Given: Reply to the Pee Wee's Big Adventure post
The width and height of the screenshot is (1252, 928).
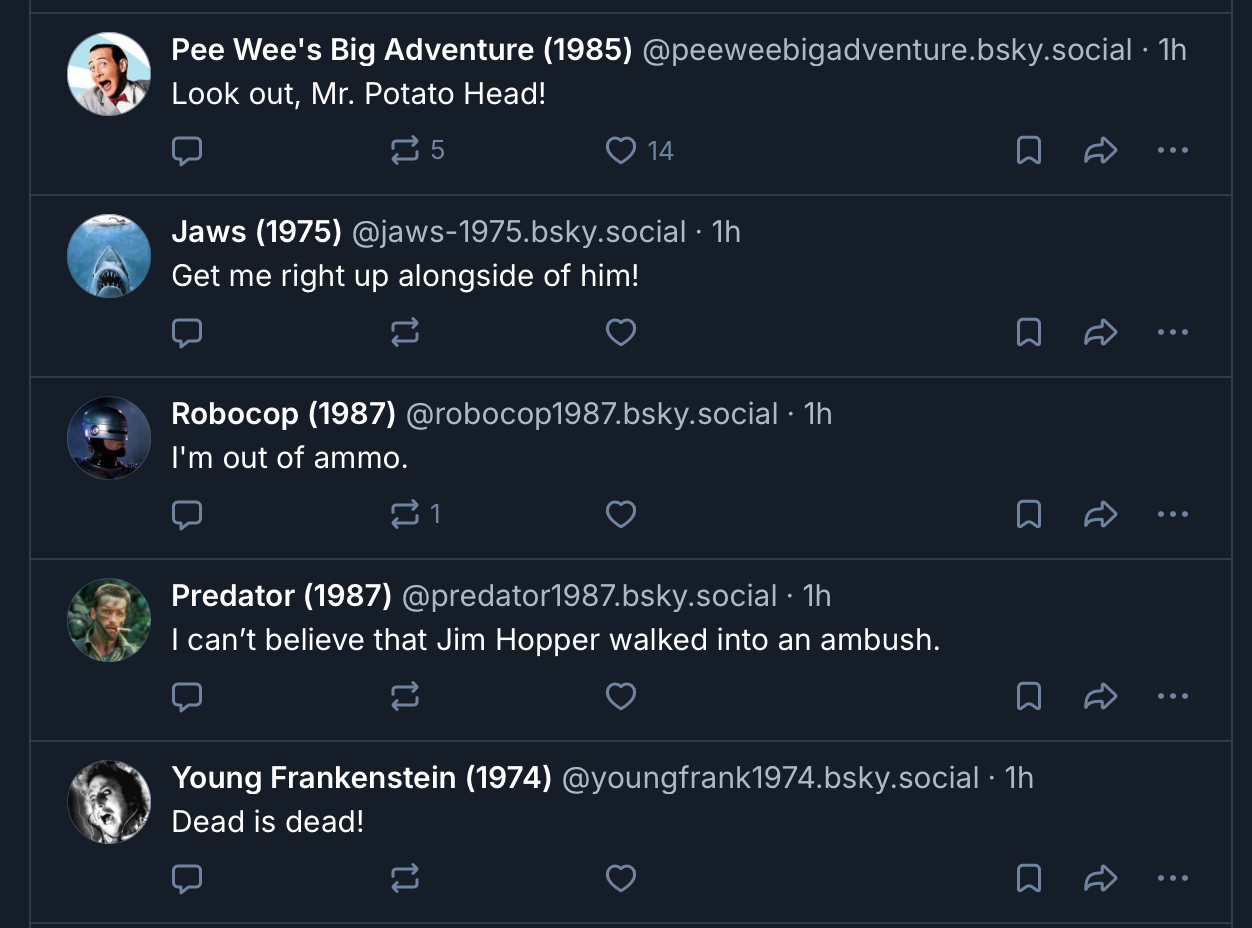Looking at the screenshot, I should click(x=187, y=151).
